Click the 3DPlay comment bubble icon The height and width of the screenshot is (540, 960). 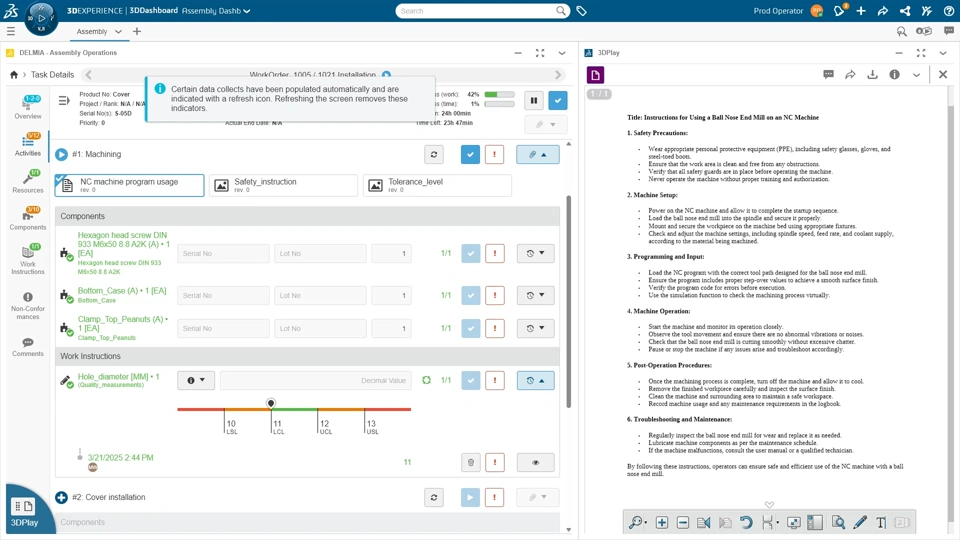(x=828, y=75)
